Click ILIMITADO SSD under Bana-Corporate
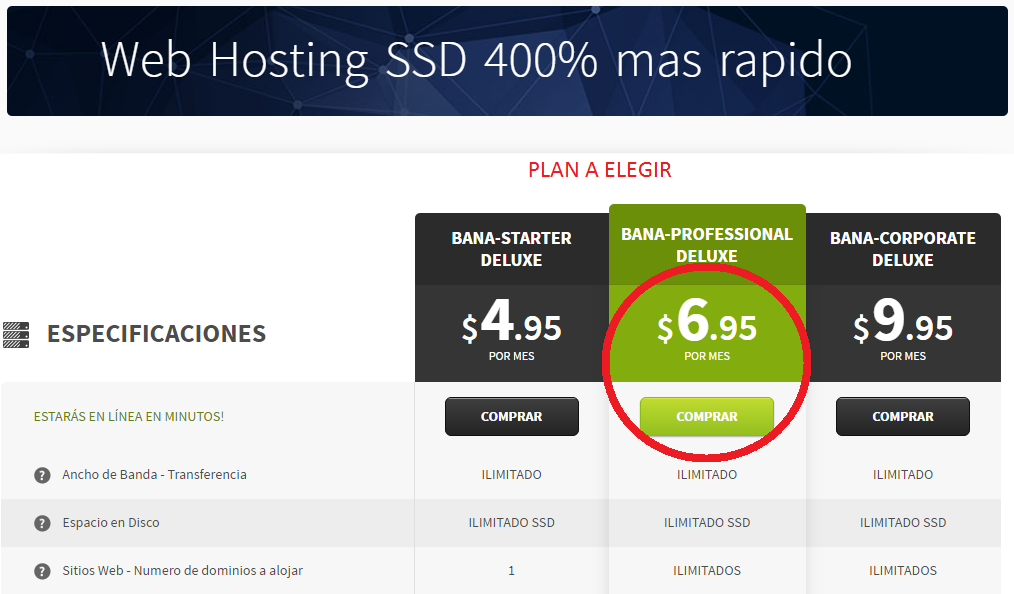The image size is (1014, 594). tap(903, 522)
